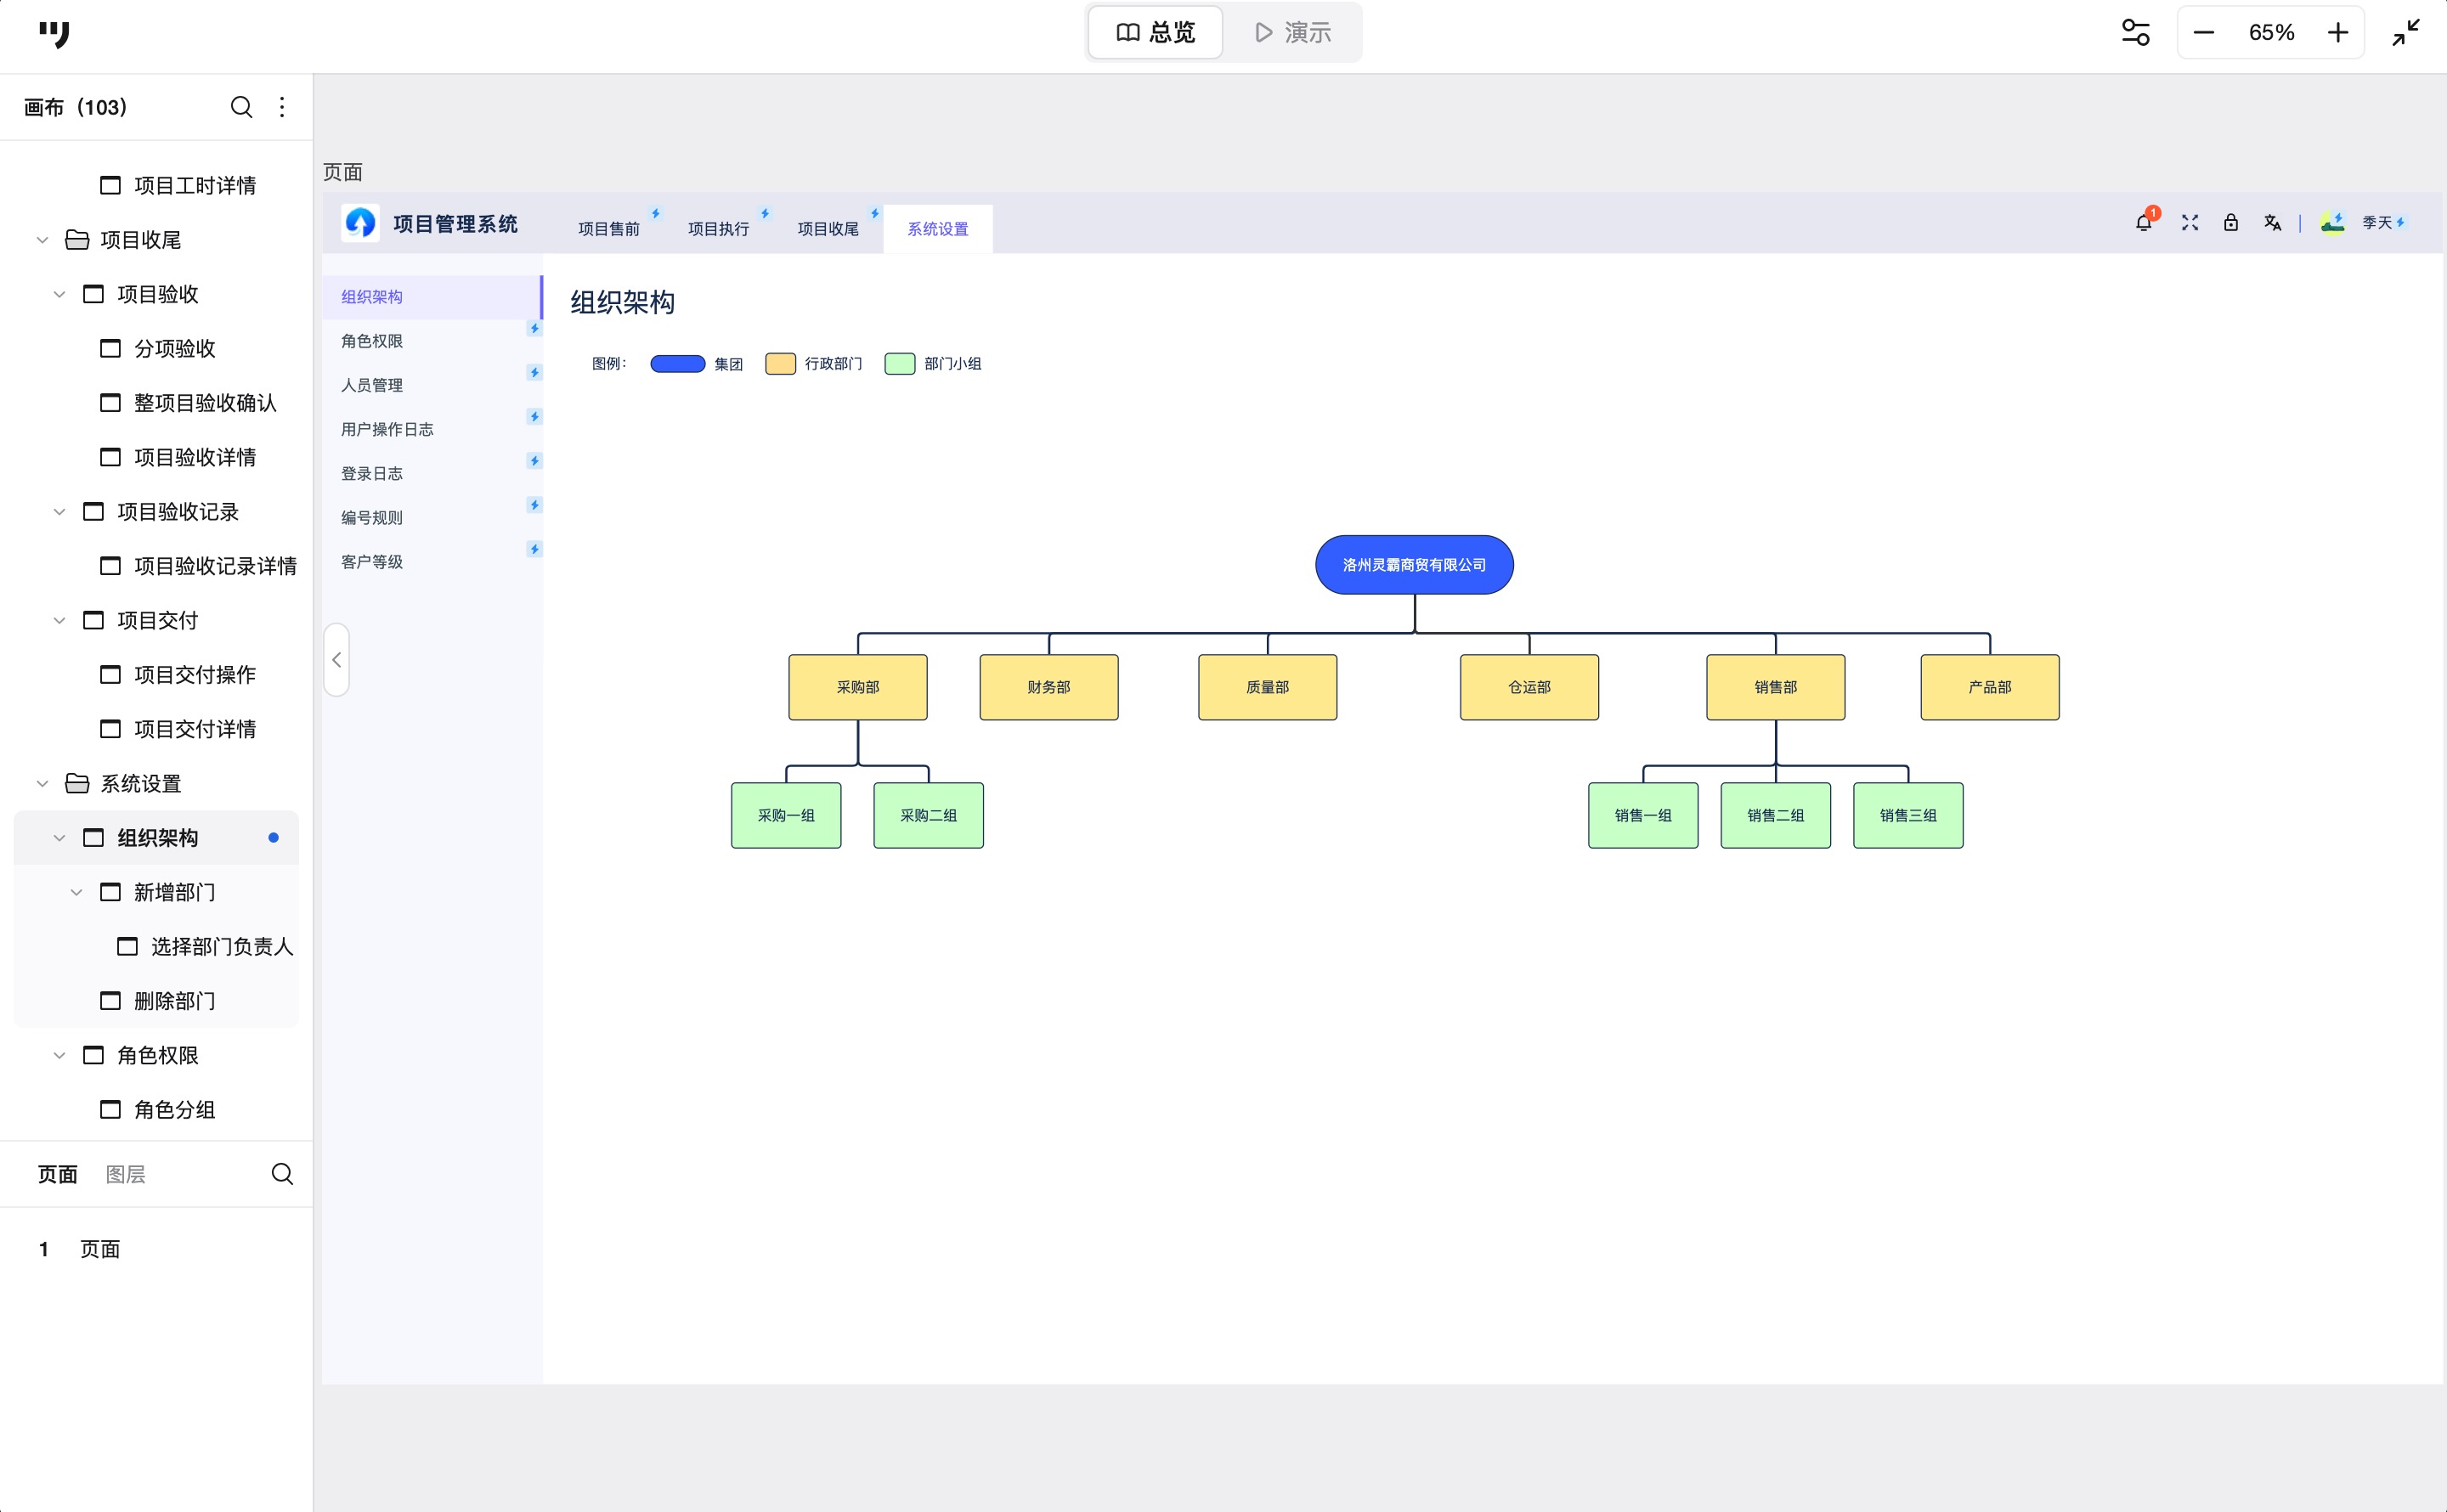Collapse the 项目验收 tree chevron
2447x1512 pixels.
pos(59,294)
